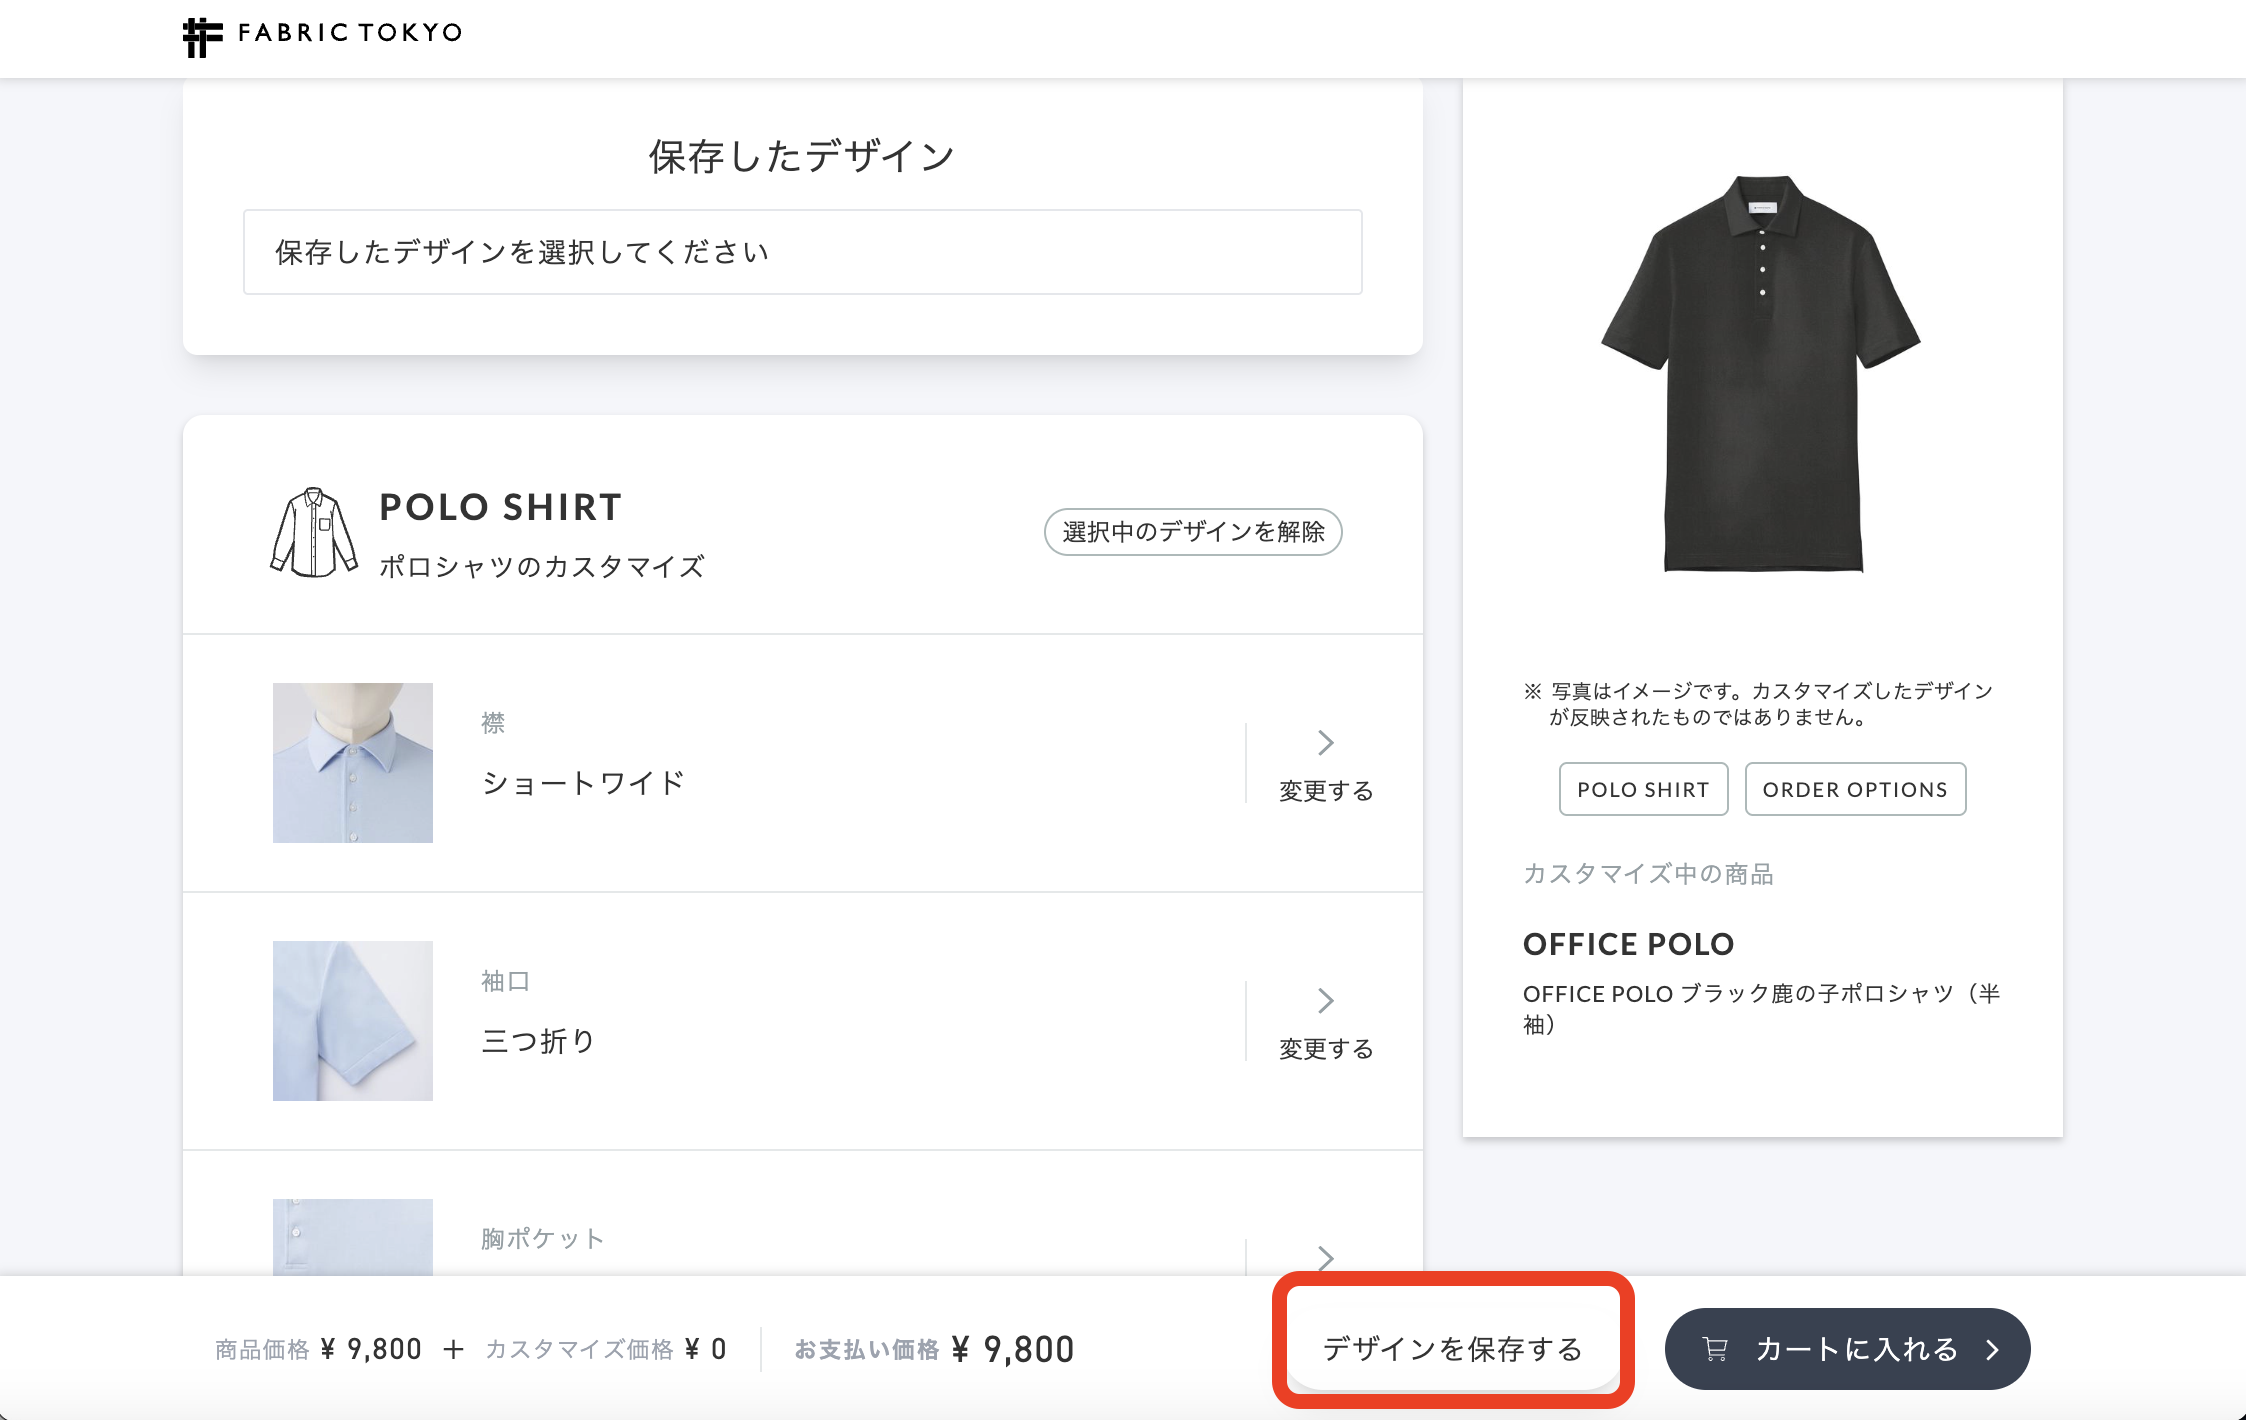Switch to the ORDER OPTIONS tab
This screenshot has width=2246, height=1420.
tap(1855, 789)
